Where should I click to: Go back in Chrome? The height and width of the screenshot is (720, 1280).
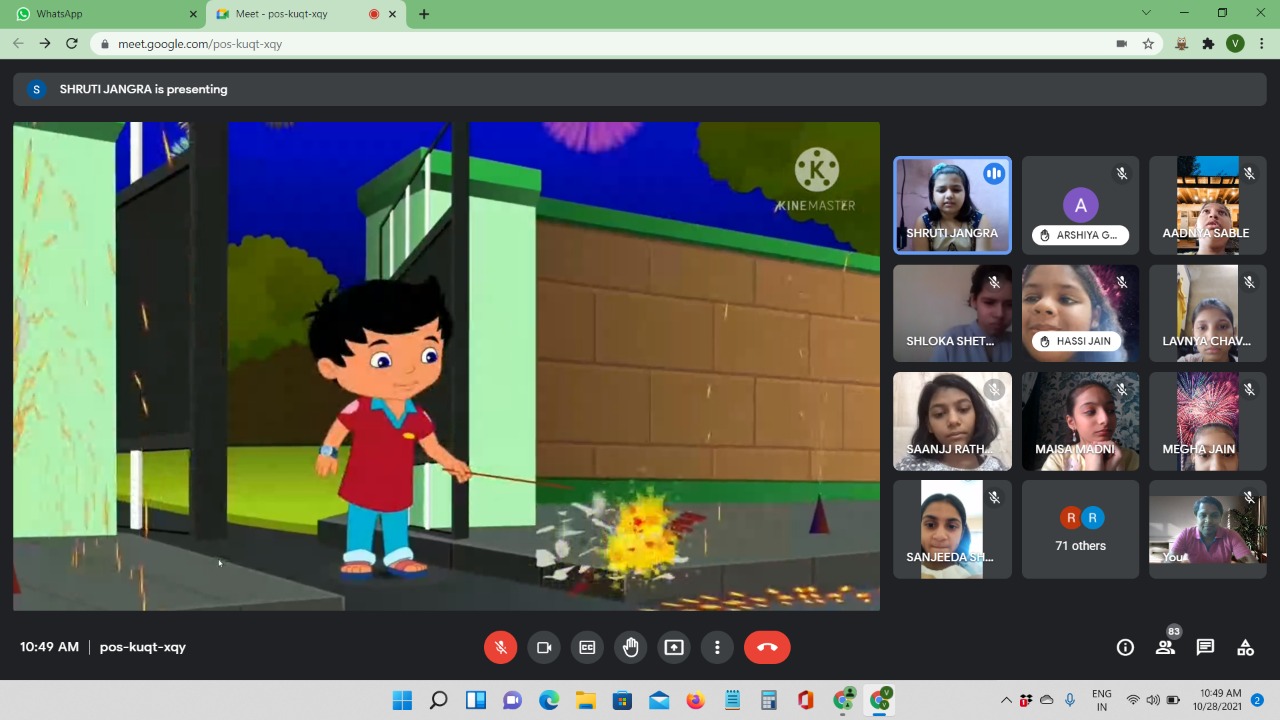pyautogui.click(x=18, y=43)
